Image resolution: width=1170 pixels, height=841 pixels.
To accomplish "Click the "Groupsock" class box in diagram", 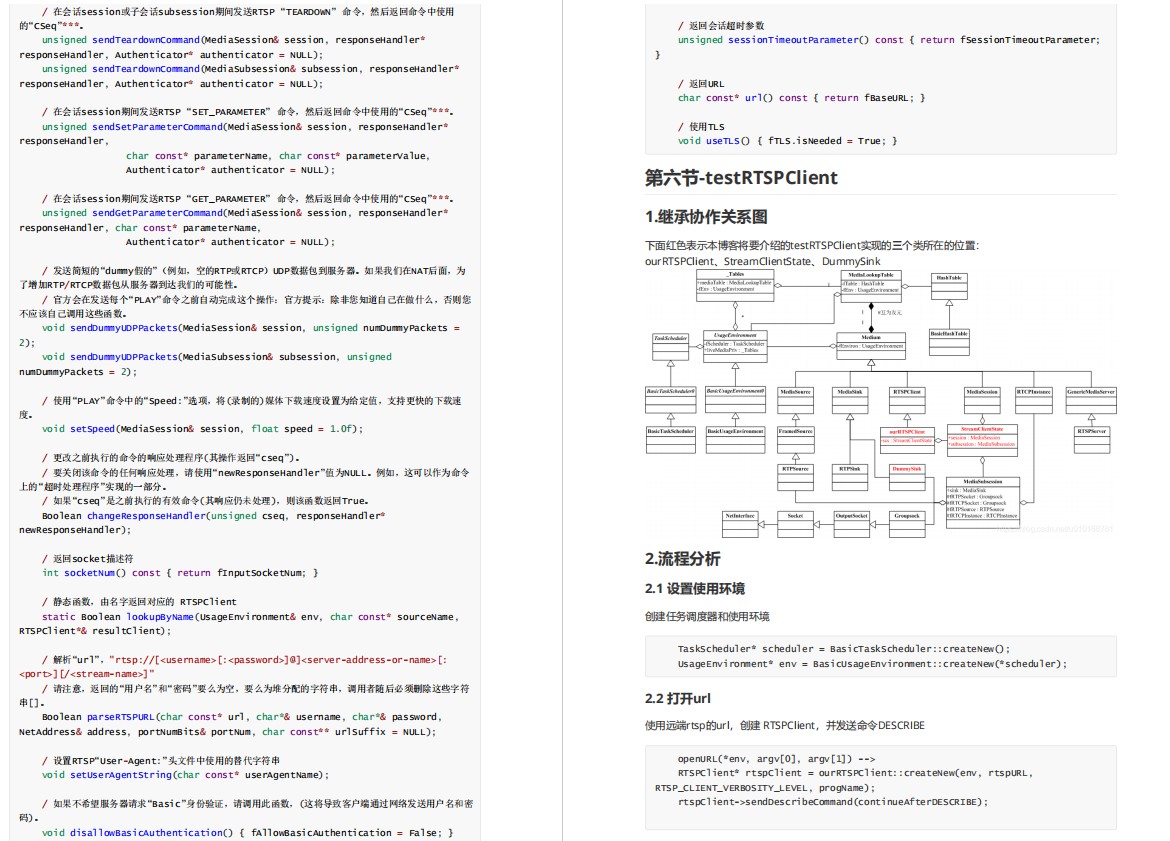I will coord(907,525).
